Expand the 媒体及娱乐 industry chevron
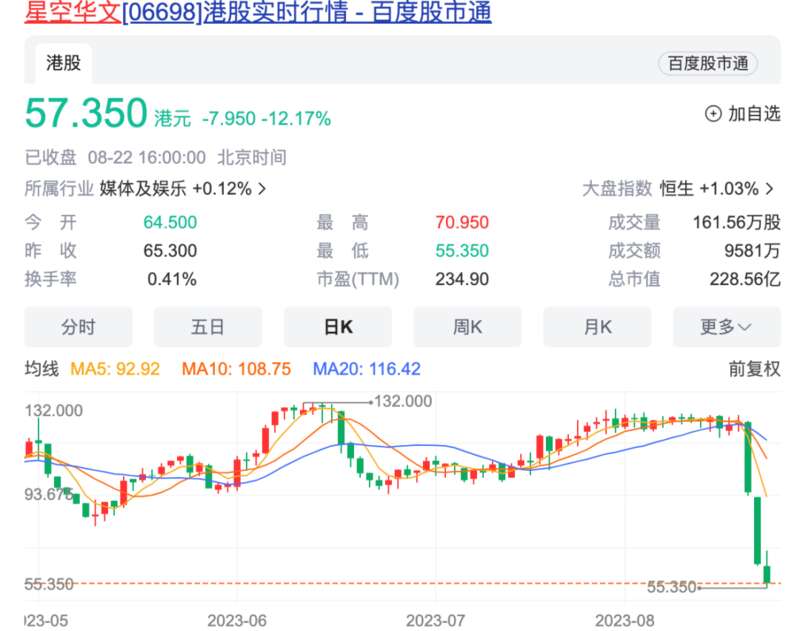The height and width of the screenshot is (631, 800). click(262, 188)
